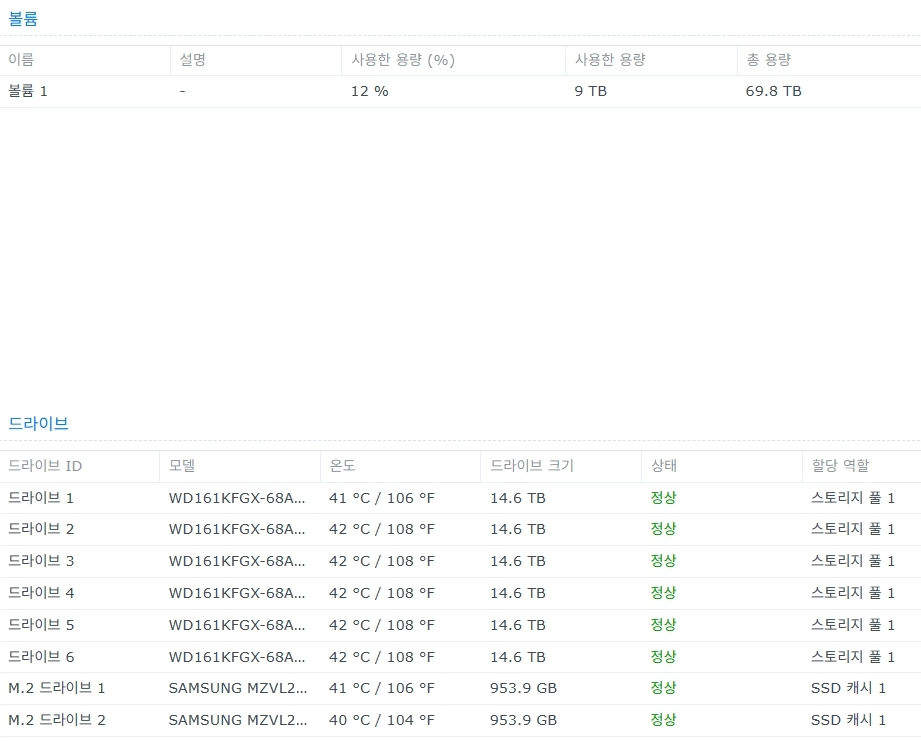Select the 볼륨 1 row name
Viewport: 921px width, 741px height.
[28, 91]
